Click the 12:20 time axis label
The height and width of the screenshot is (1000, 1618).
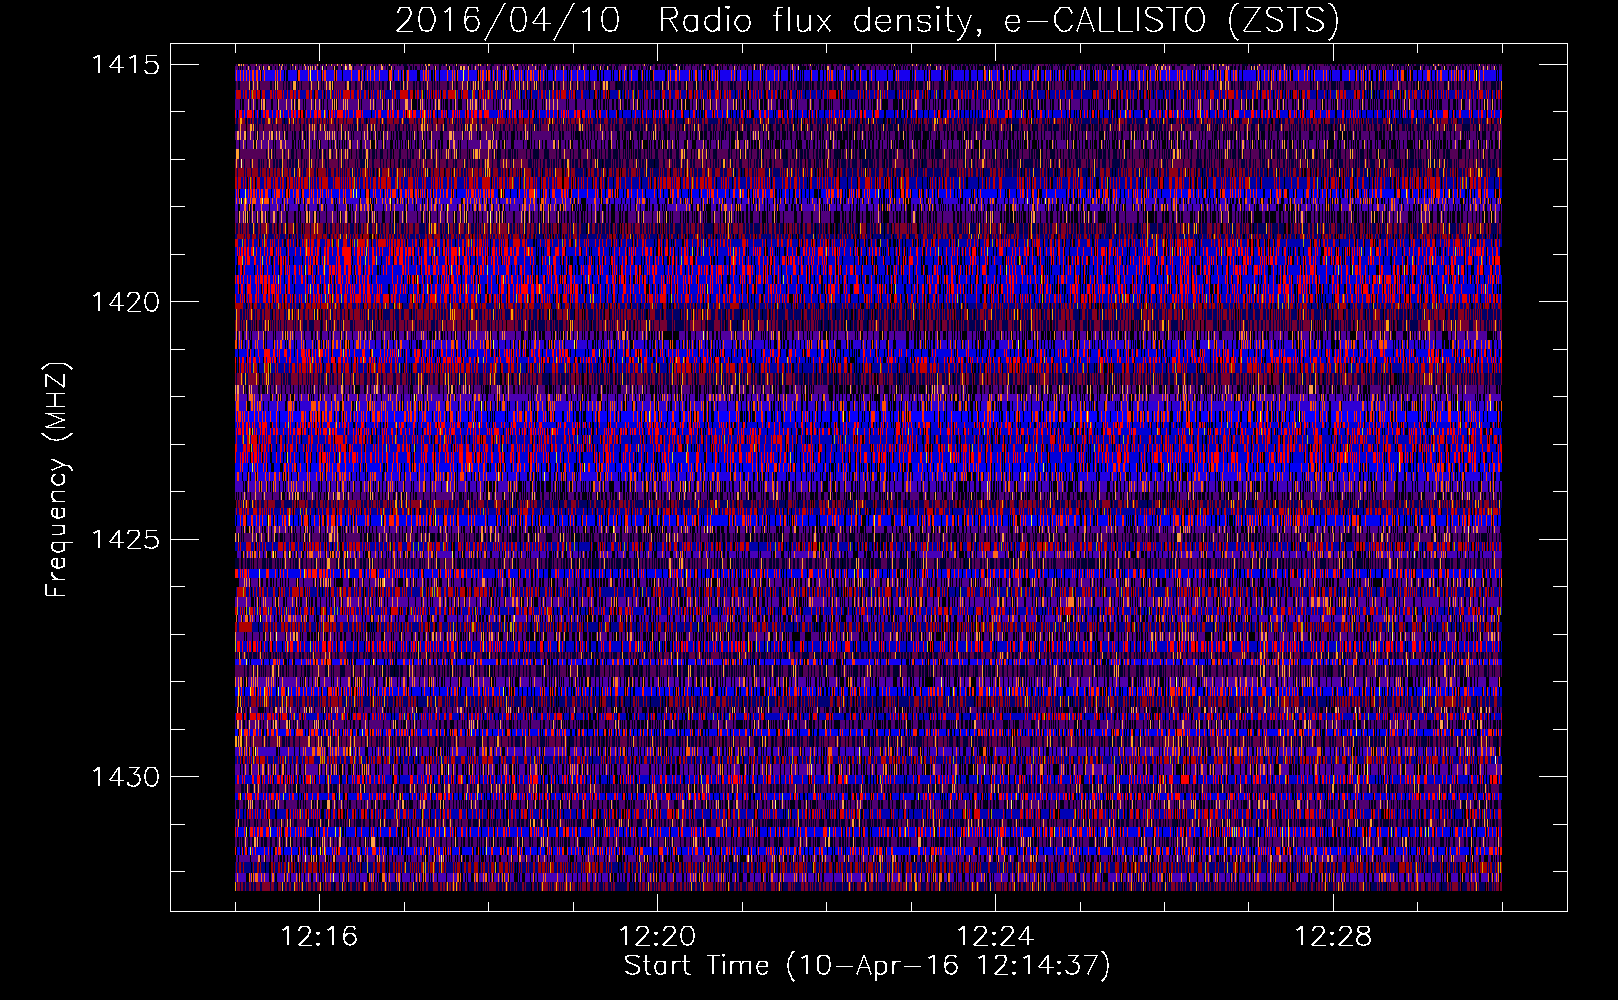657,937
